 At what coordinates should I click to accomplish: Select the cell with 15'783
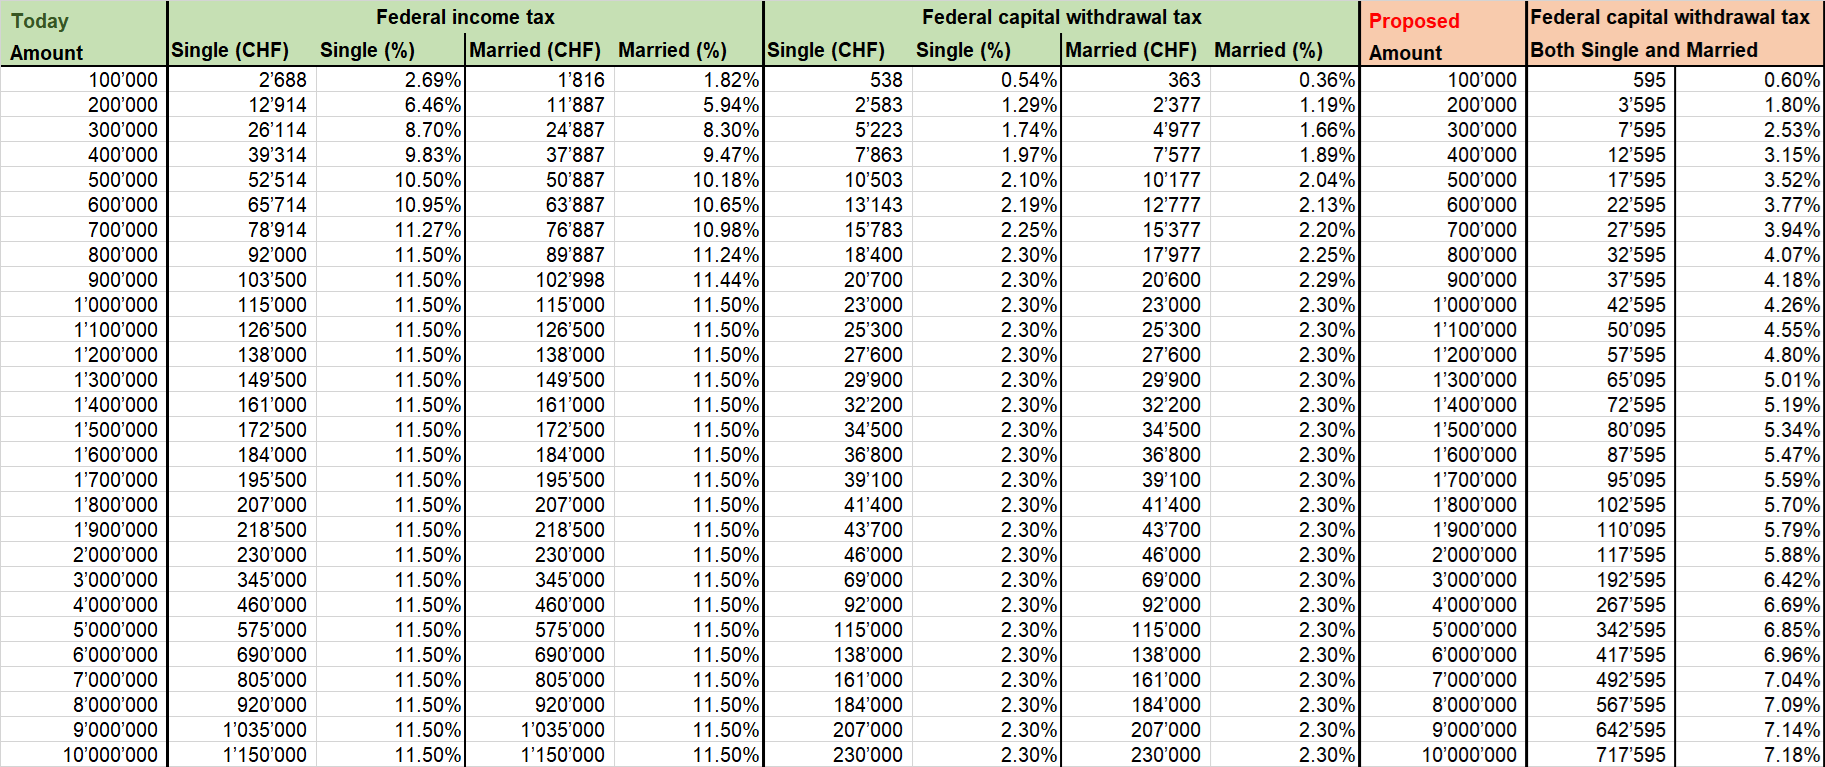[x=838, y=230]
